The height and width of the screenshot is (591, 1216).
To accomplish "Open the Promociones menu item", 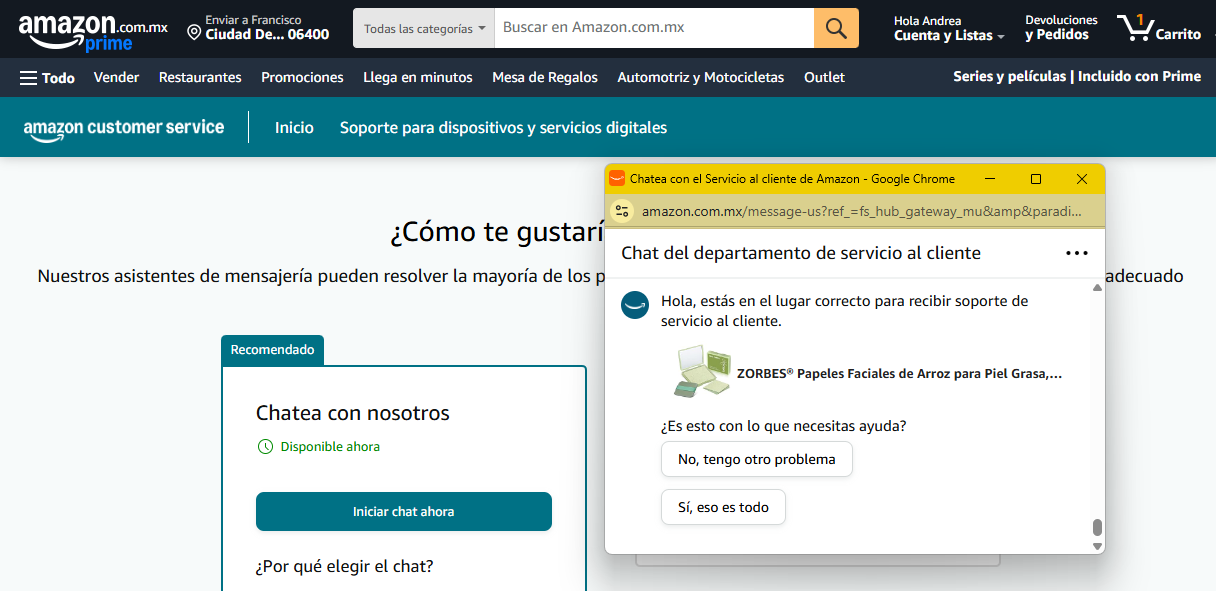I will [302, 77].
